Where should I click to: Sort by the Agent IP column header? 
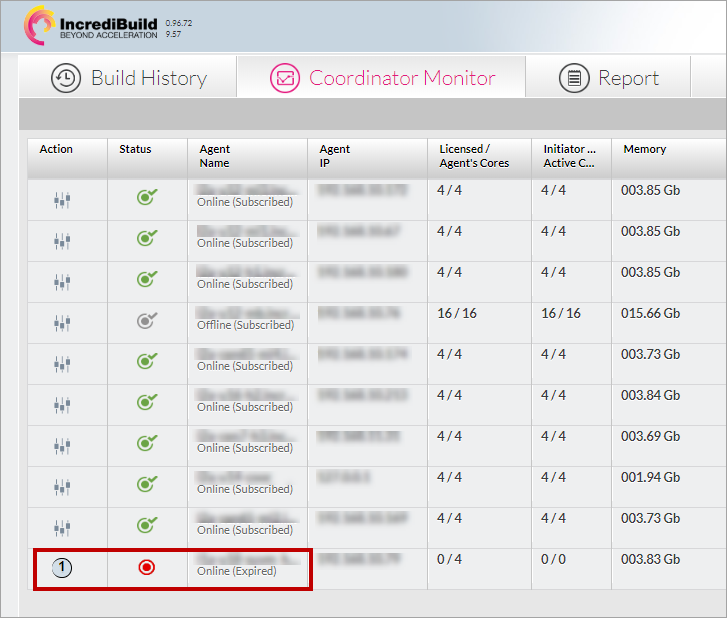(367, 159)
